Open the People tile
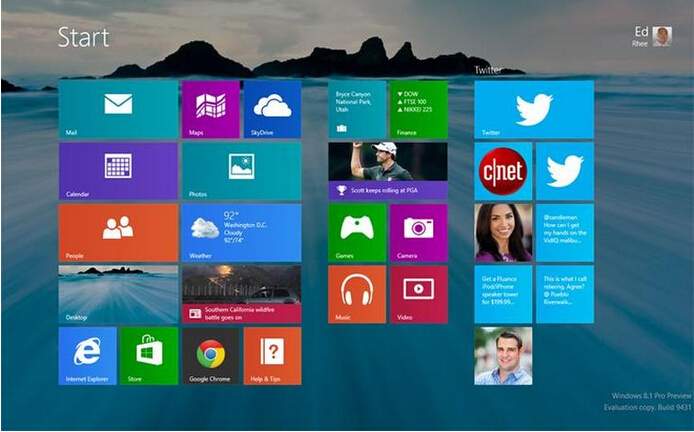This screenshot has height=432, width=694. click(118, 232)
